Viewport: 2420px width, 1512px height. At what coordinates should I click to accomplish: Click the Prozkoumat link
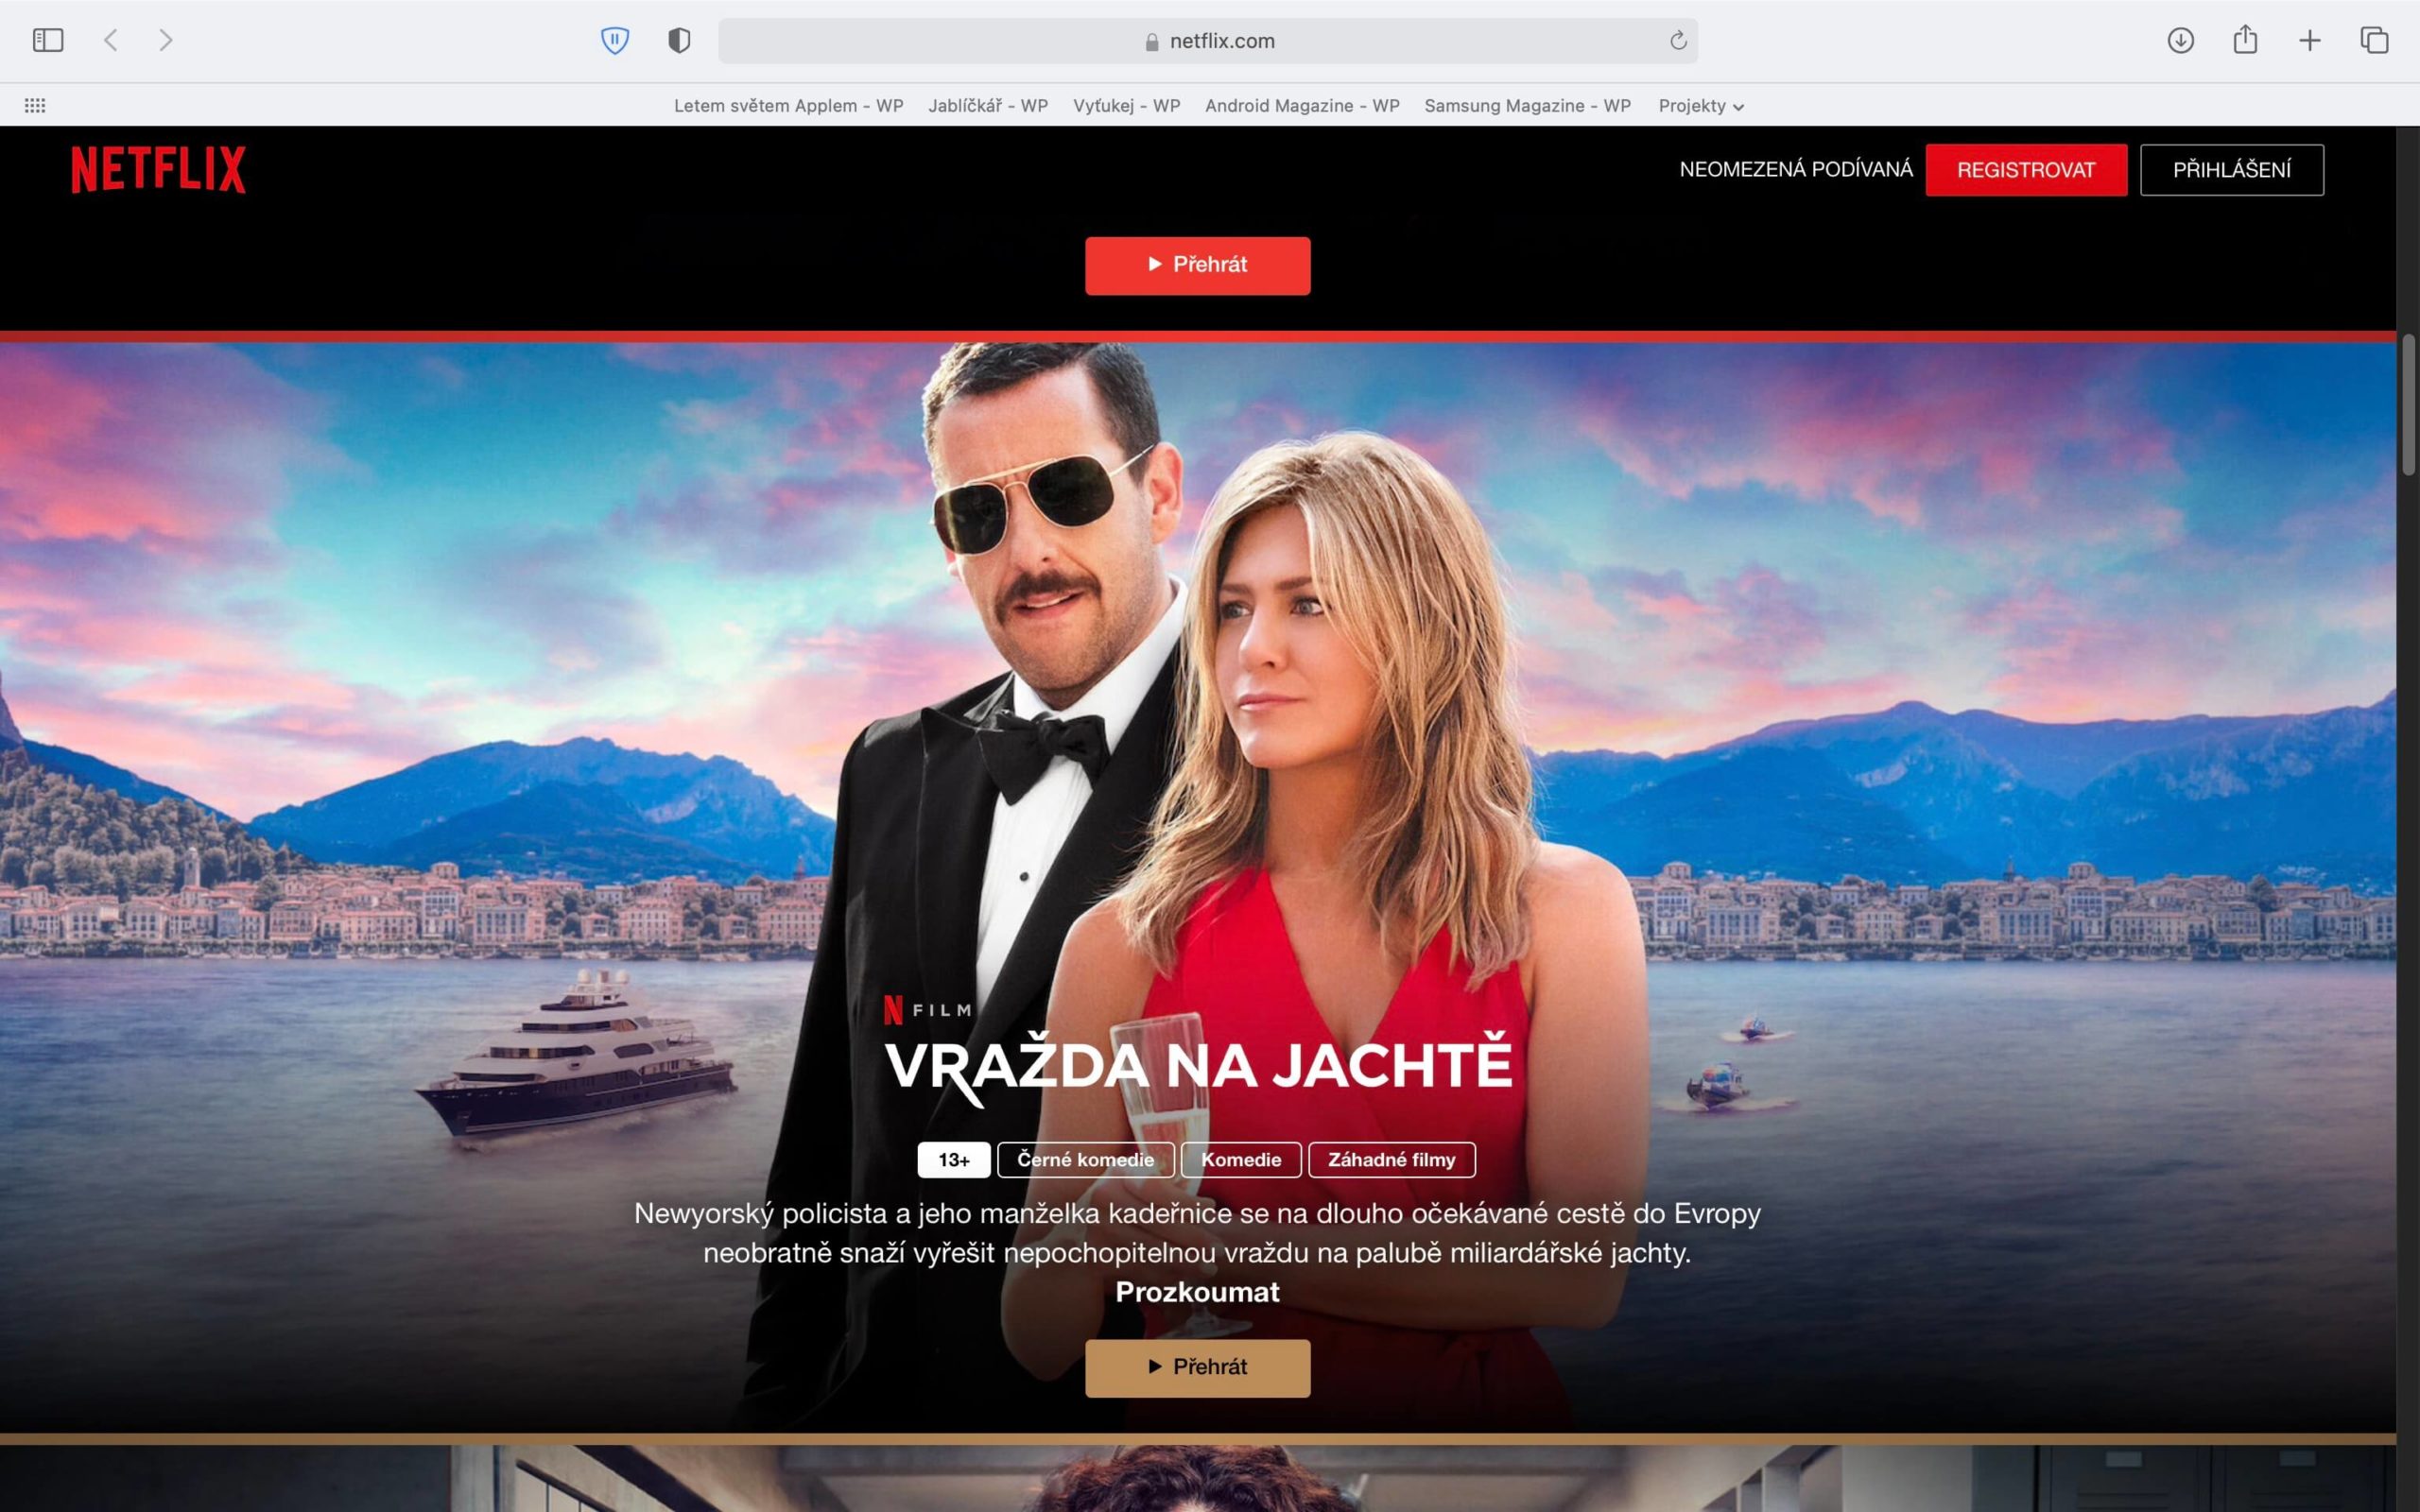[x=1197, y=1292]
